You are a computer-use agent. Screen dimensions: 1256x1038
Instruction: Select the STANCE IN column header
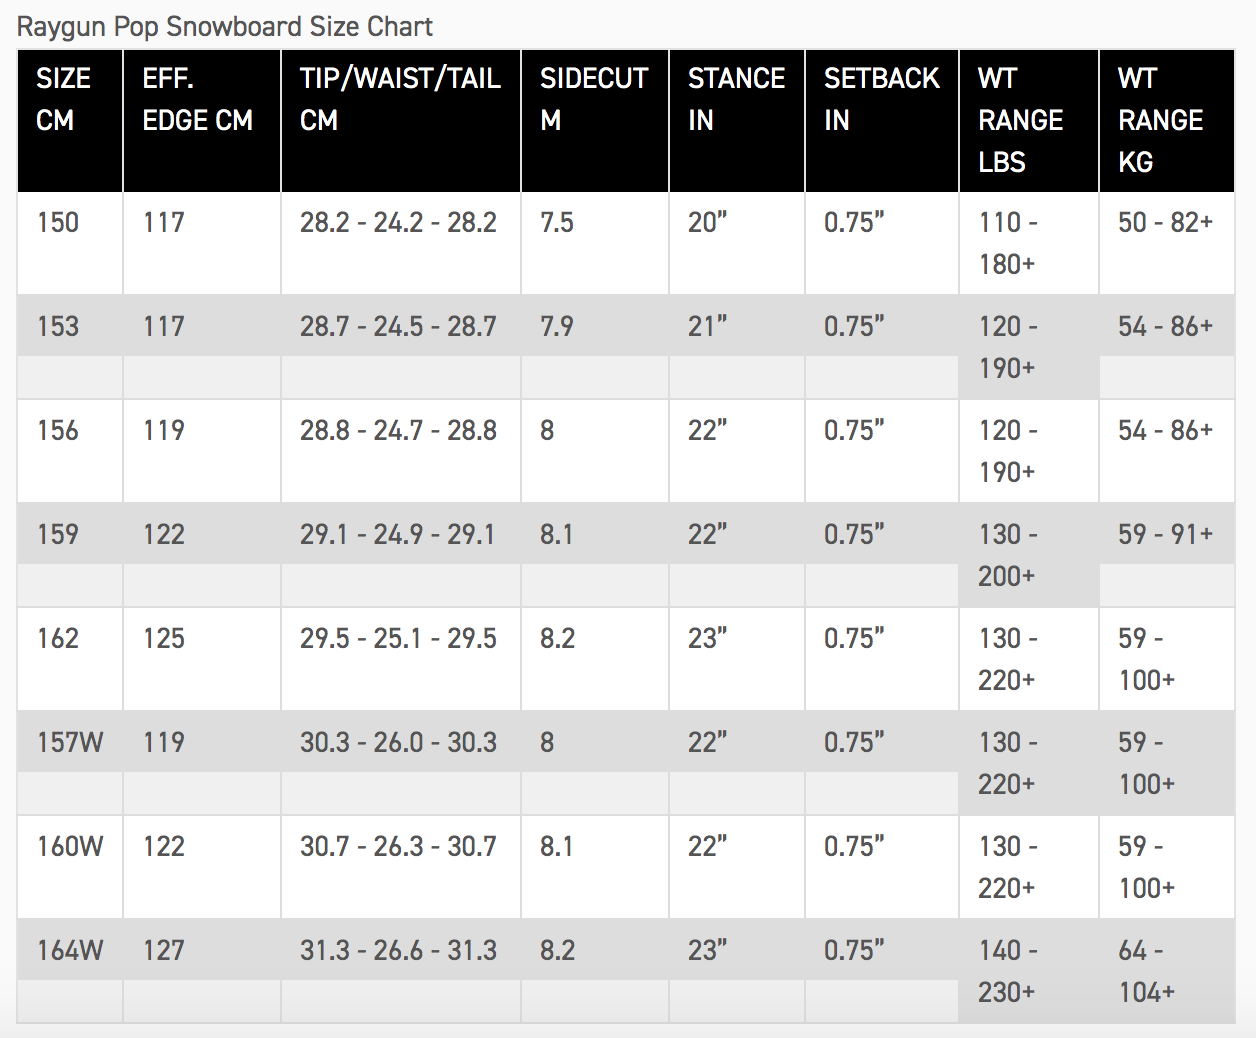pos(736,99)
